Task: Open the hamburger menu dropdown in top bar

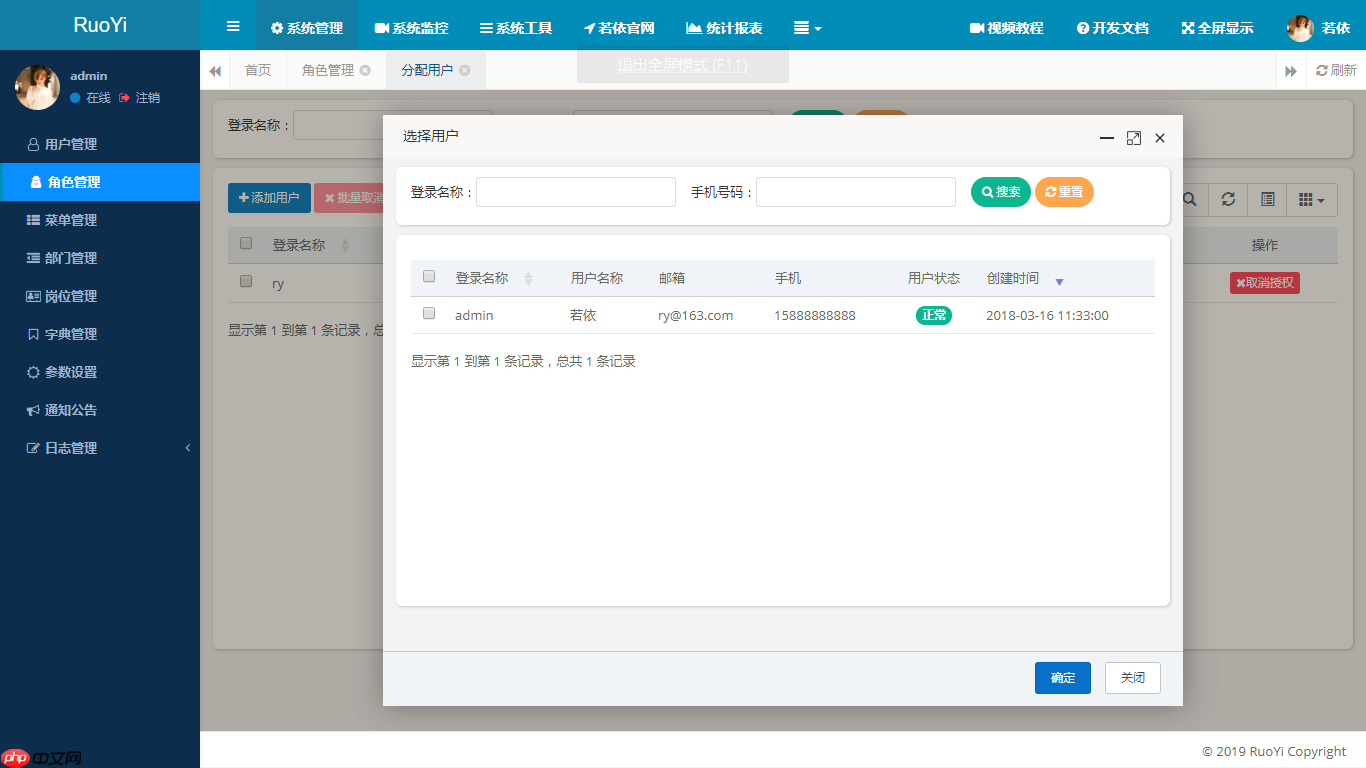Action: click(x=806, y=28)
